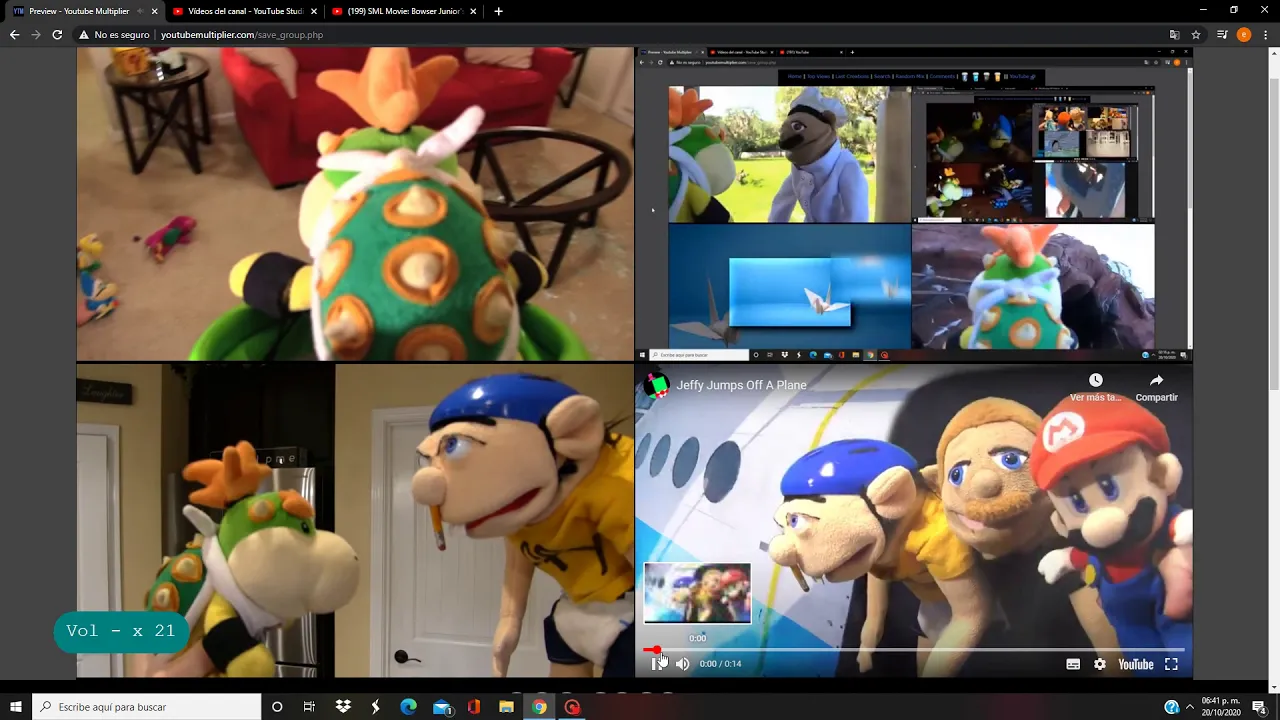The width and height of the screenshot is (1280, 720).
Task: Mute the Jeffy Jumps Off A Plane video
Action: pyautogui.click(x=682, y=664)
